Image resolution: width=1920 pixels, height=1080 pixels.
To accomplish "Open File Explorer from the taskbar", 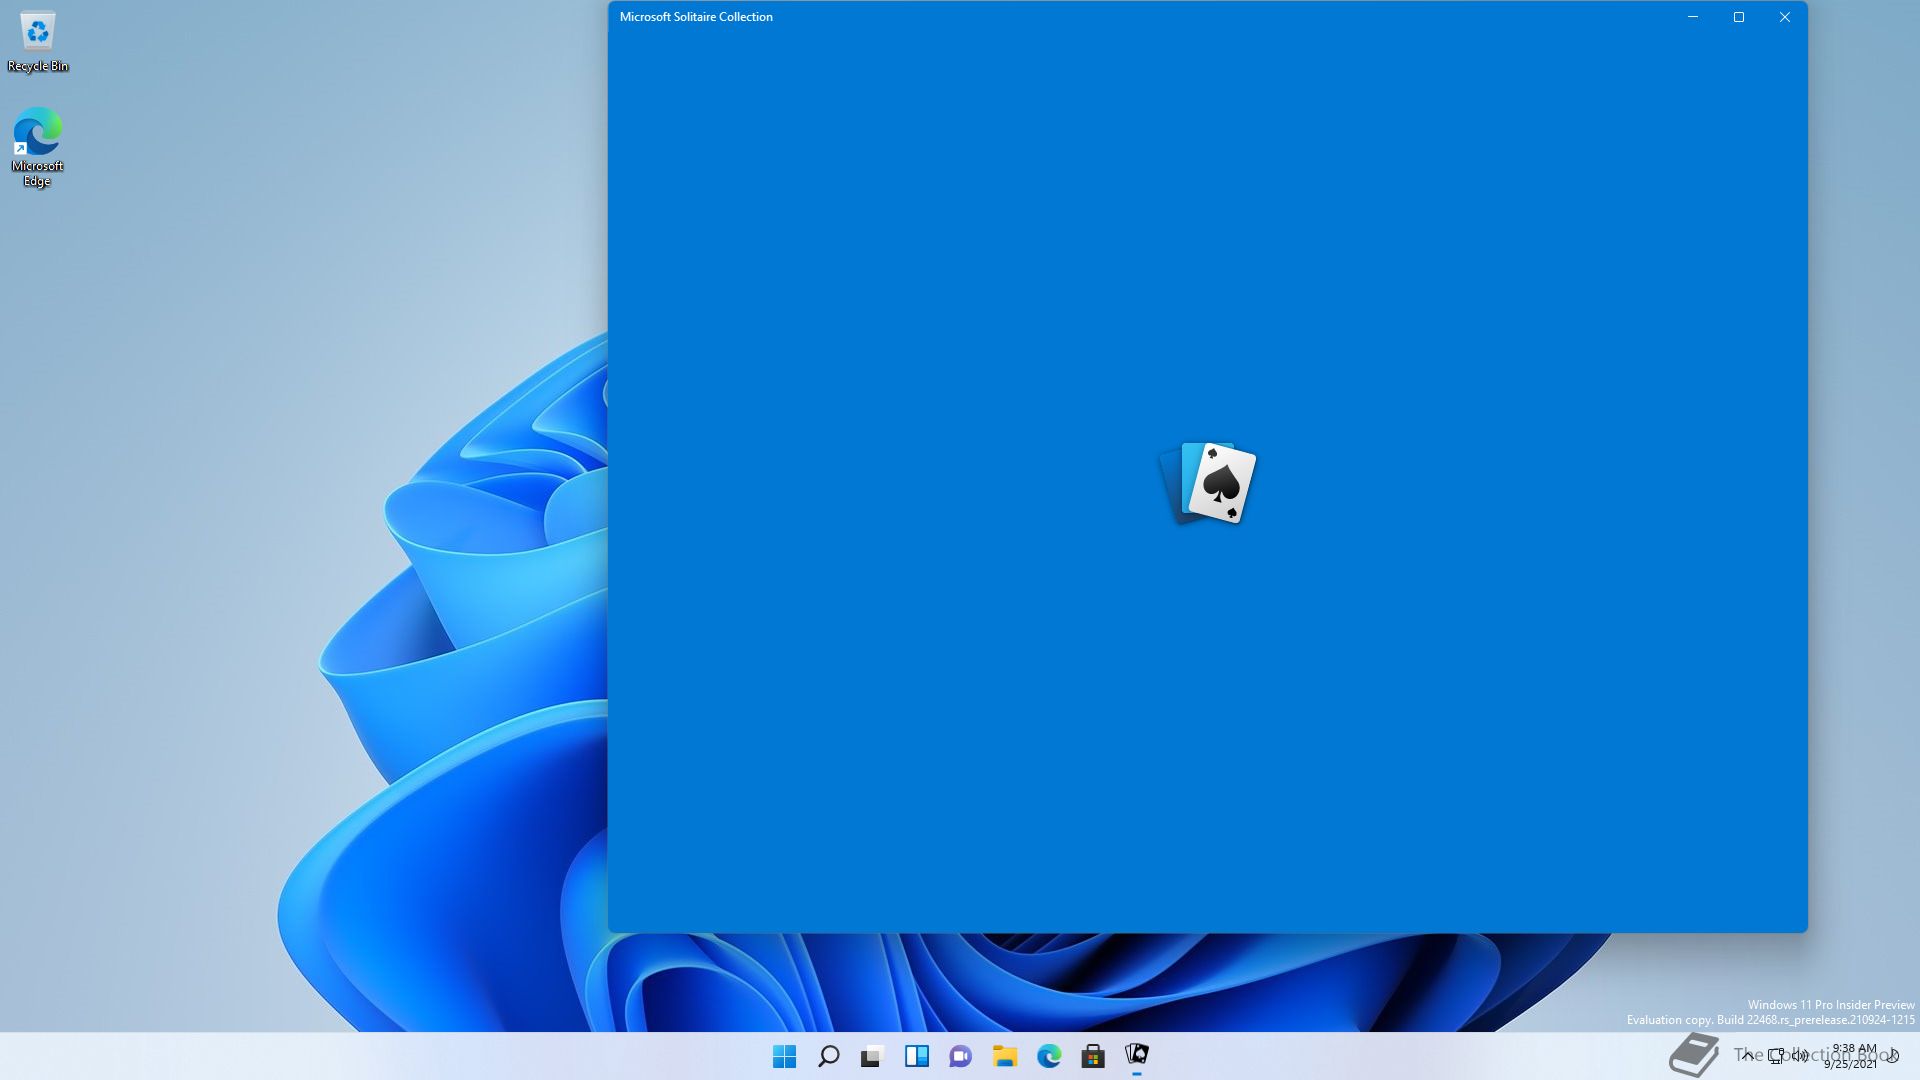I will click(x=1004, y=1056).
